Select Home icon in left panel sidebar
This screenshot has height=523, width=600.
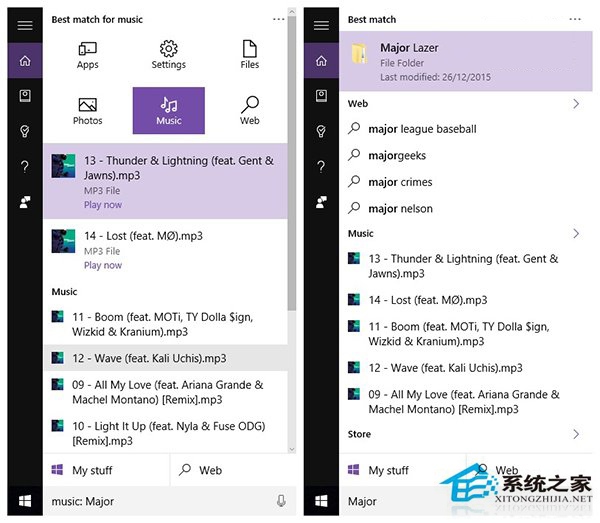[25, 60]
